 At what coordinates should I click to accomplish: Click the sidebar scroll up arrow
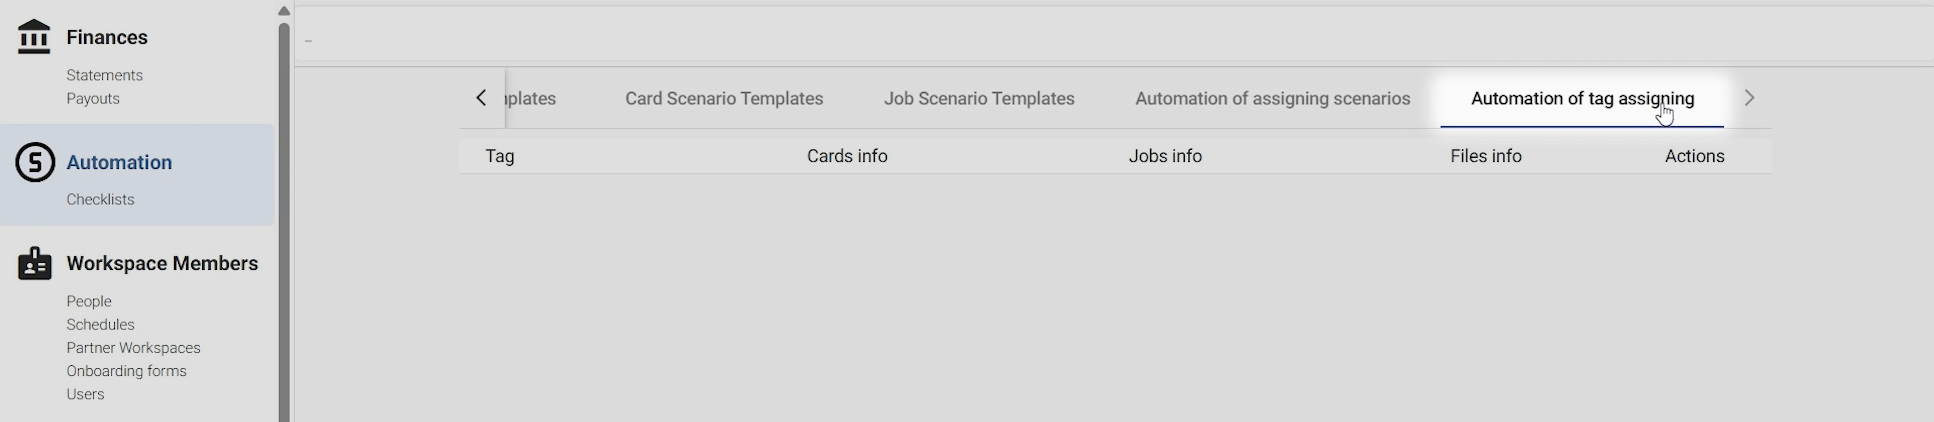click(284, 11)
